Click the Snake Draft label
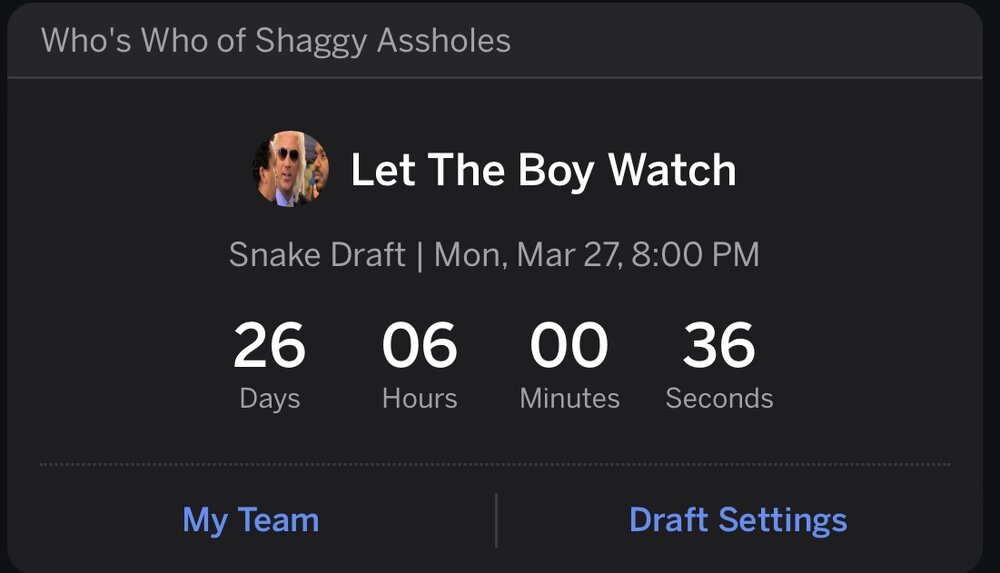Image resolution: width=1000 pixels, height=573 pixels. point(317,254)
